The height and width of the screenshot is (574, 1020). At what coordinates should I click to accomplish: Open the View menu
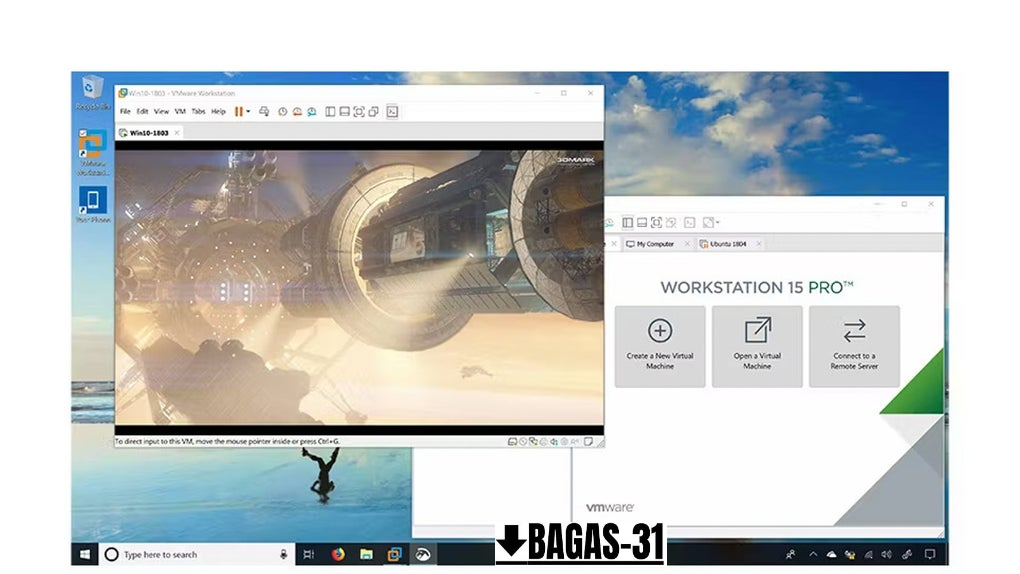[x=161, y=111]
